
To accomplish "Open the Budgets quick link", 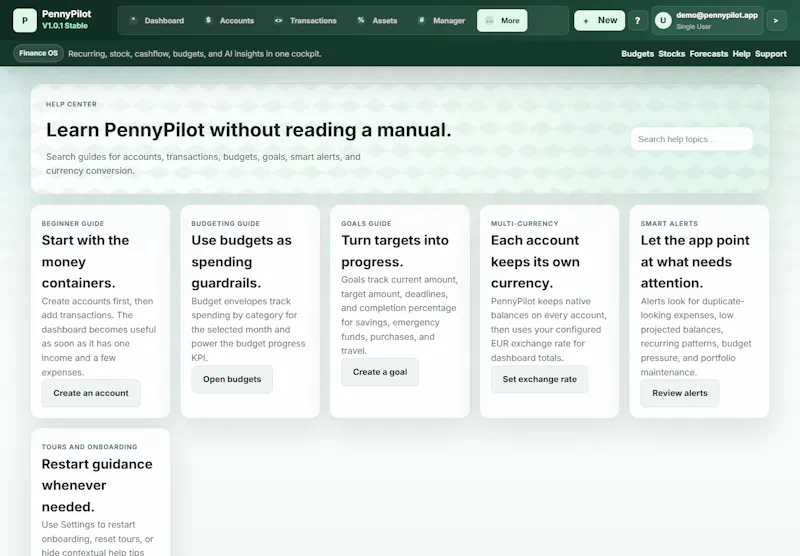I will tap(637, 54).
